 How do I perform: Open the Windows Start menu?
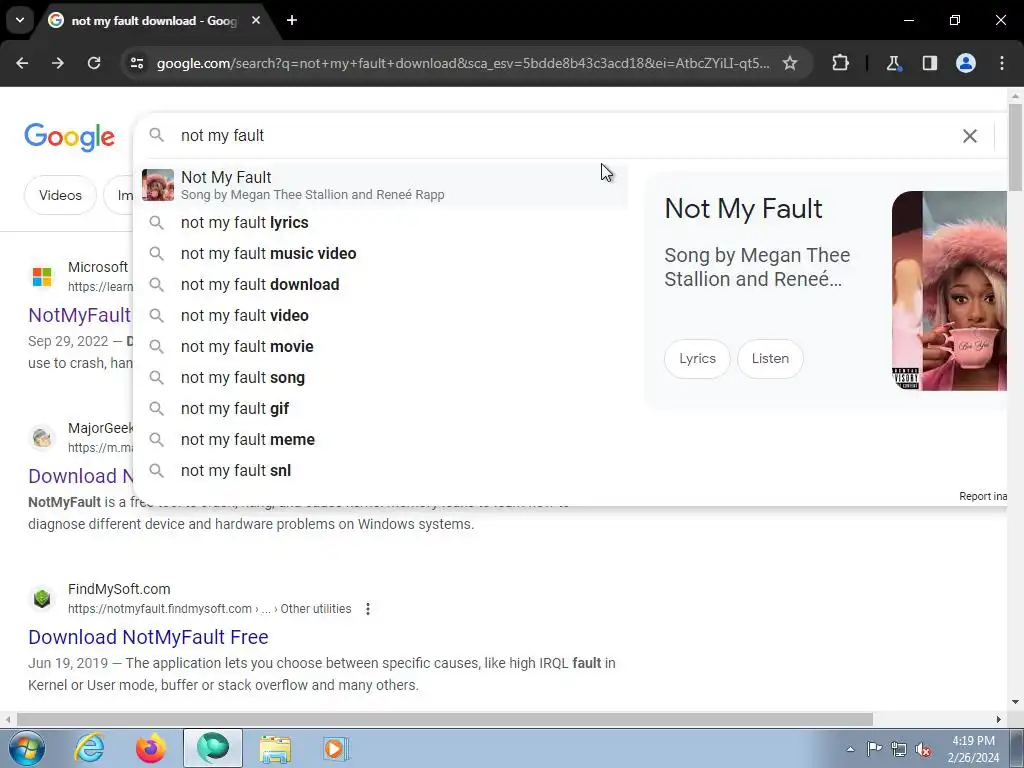pos(26,748)
